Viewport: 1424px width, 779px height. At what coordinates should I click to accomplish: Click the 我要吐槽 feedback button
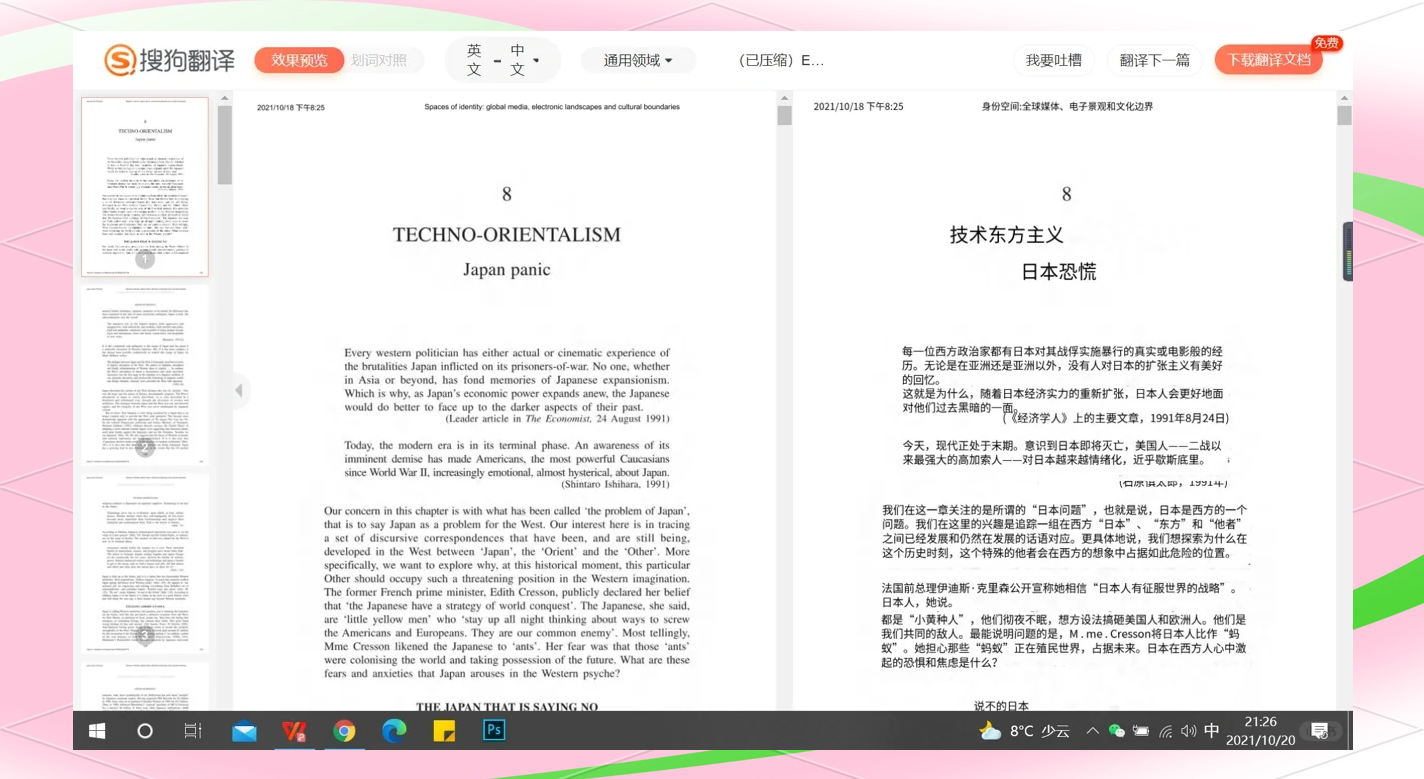(1054, 60)
